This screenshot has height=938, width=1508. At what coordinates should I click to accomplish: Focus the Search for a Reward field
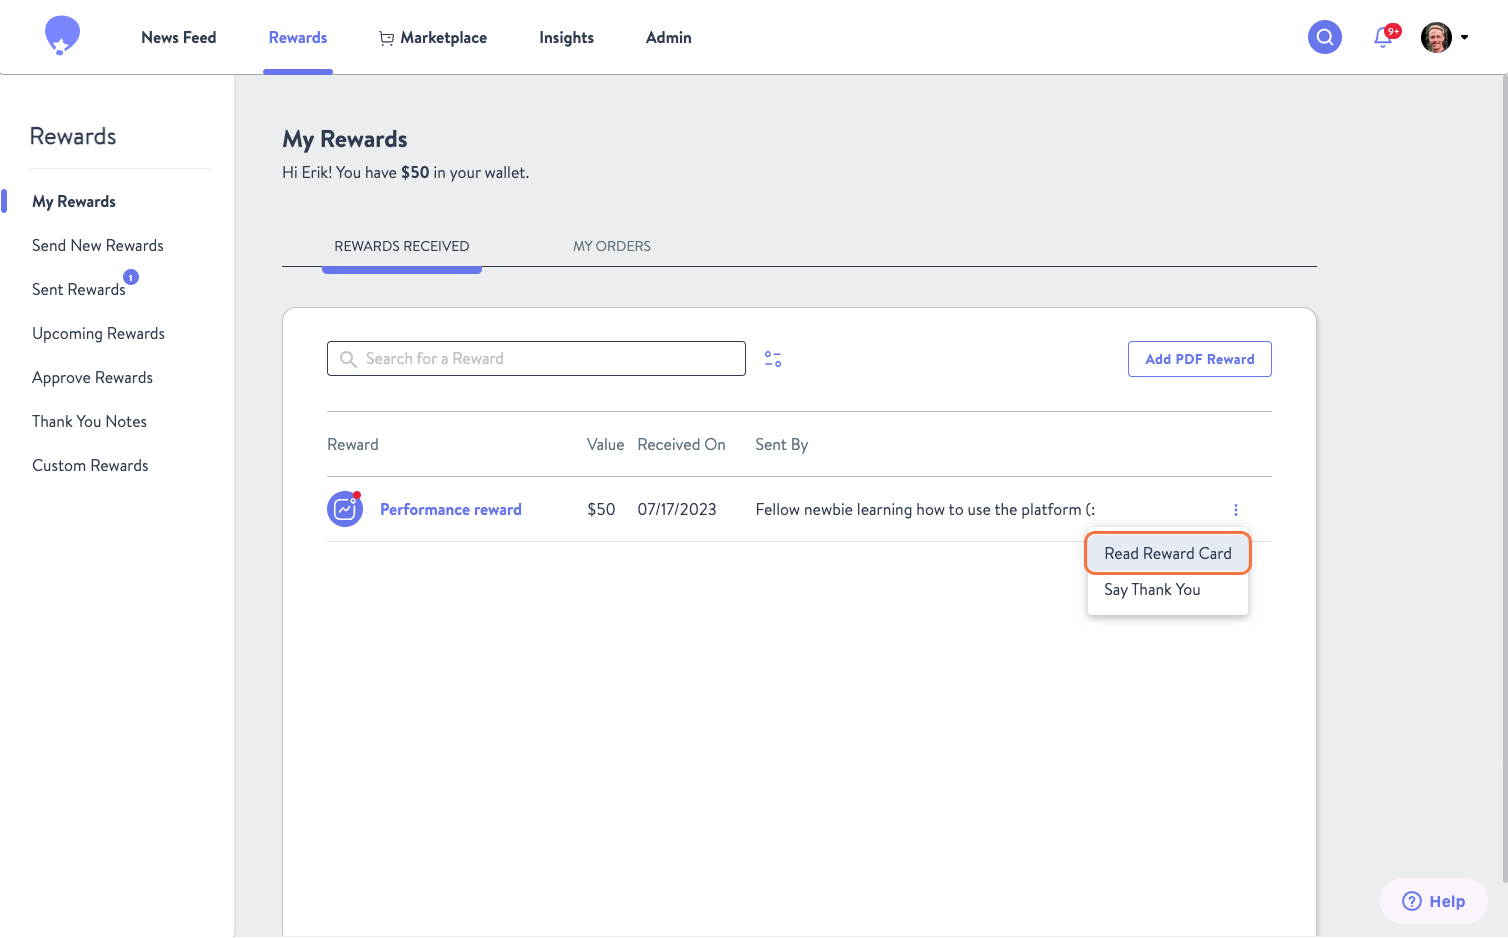pos(536,359)
